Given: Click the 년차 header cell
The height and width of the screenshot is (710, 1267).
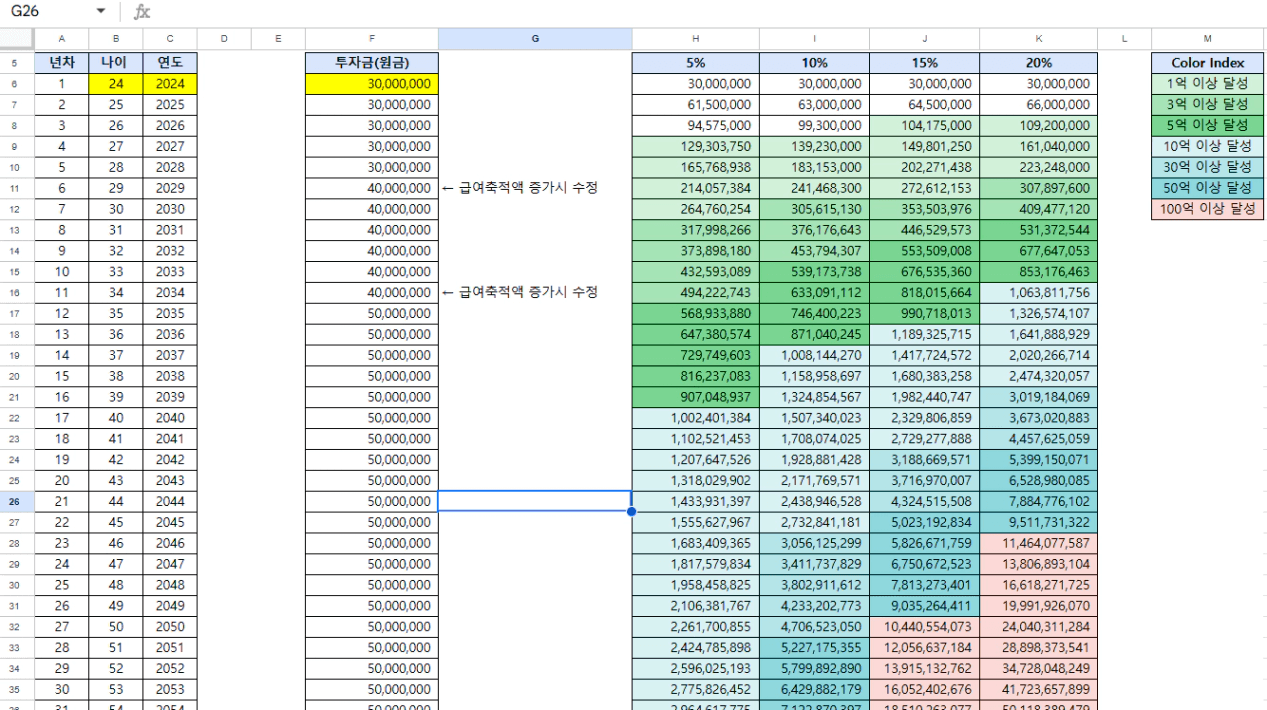Looking at the screenshot, I should pyautogui.click(x=62, y=63).
